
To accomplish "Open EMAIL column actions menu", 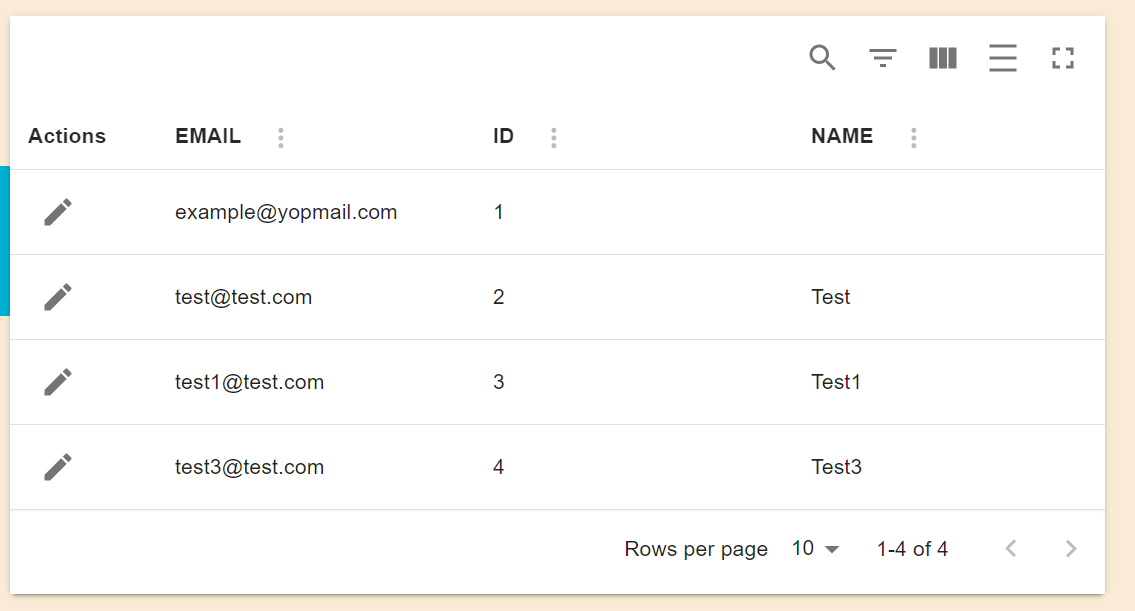I will tap(281, 138).
